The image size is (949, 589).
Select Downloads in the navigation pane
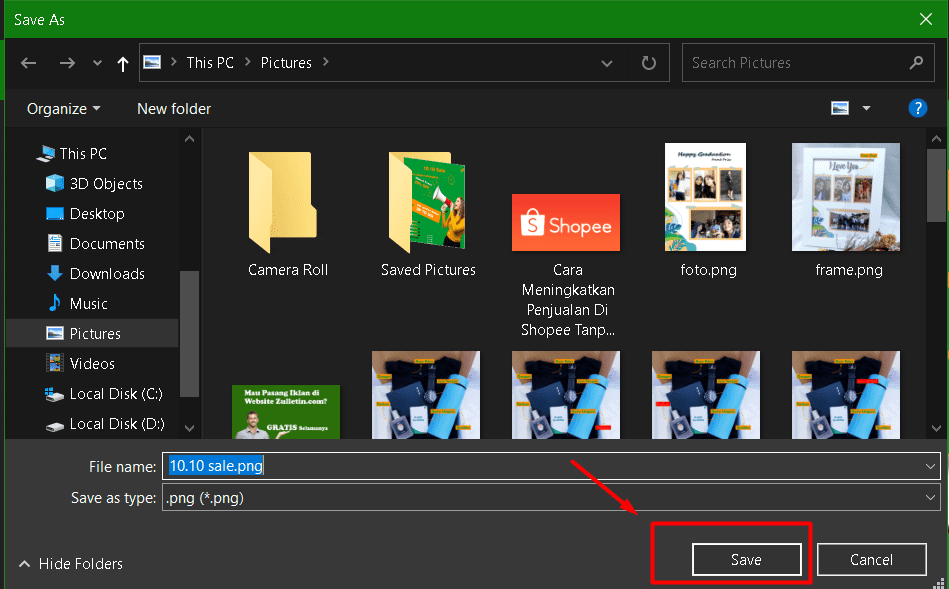coord(107,274)
